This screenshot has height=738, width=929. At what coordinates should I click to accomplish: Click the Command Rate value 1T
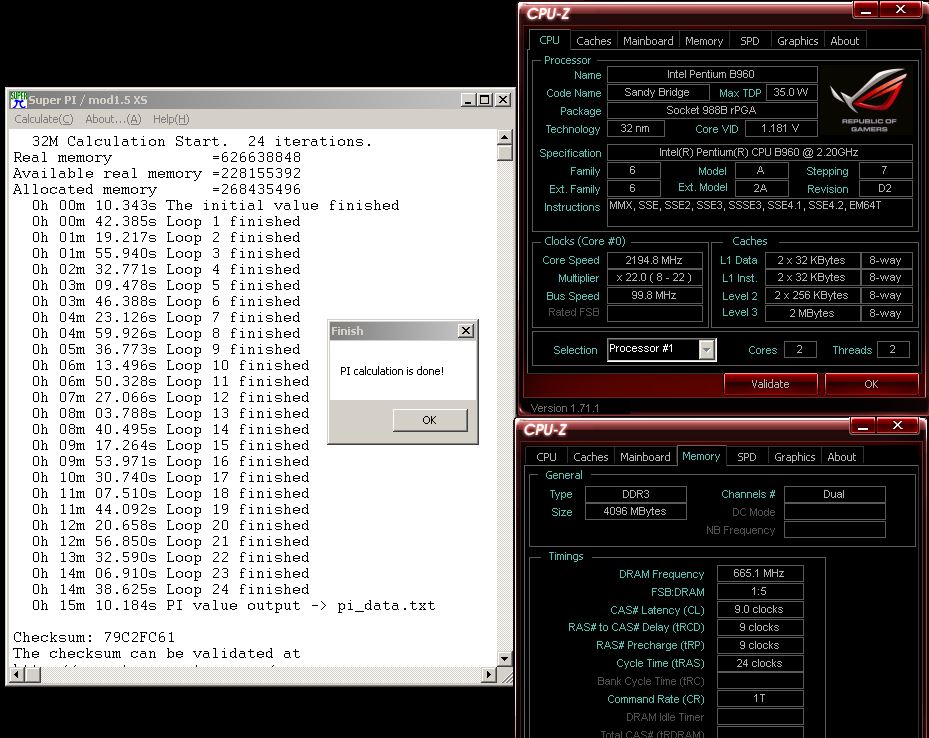pos(760,698)
